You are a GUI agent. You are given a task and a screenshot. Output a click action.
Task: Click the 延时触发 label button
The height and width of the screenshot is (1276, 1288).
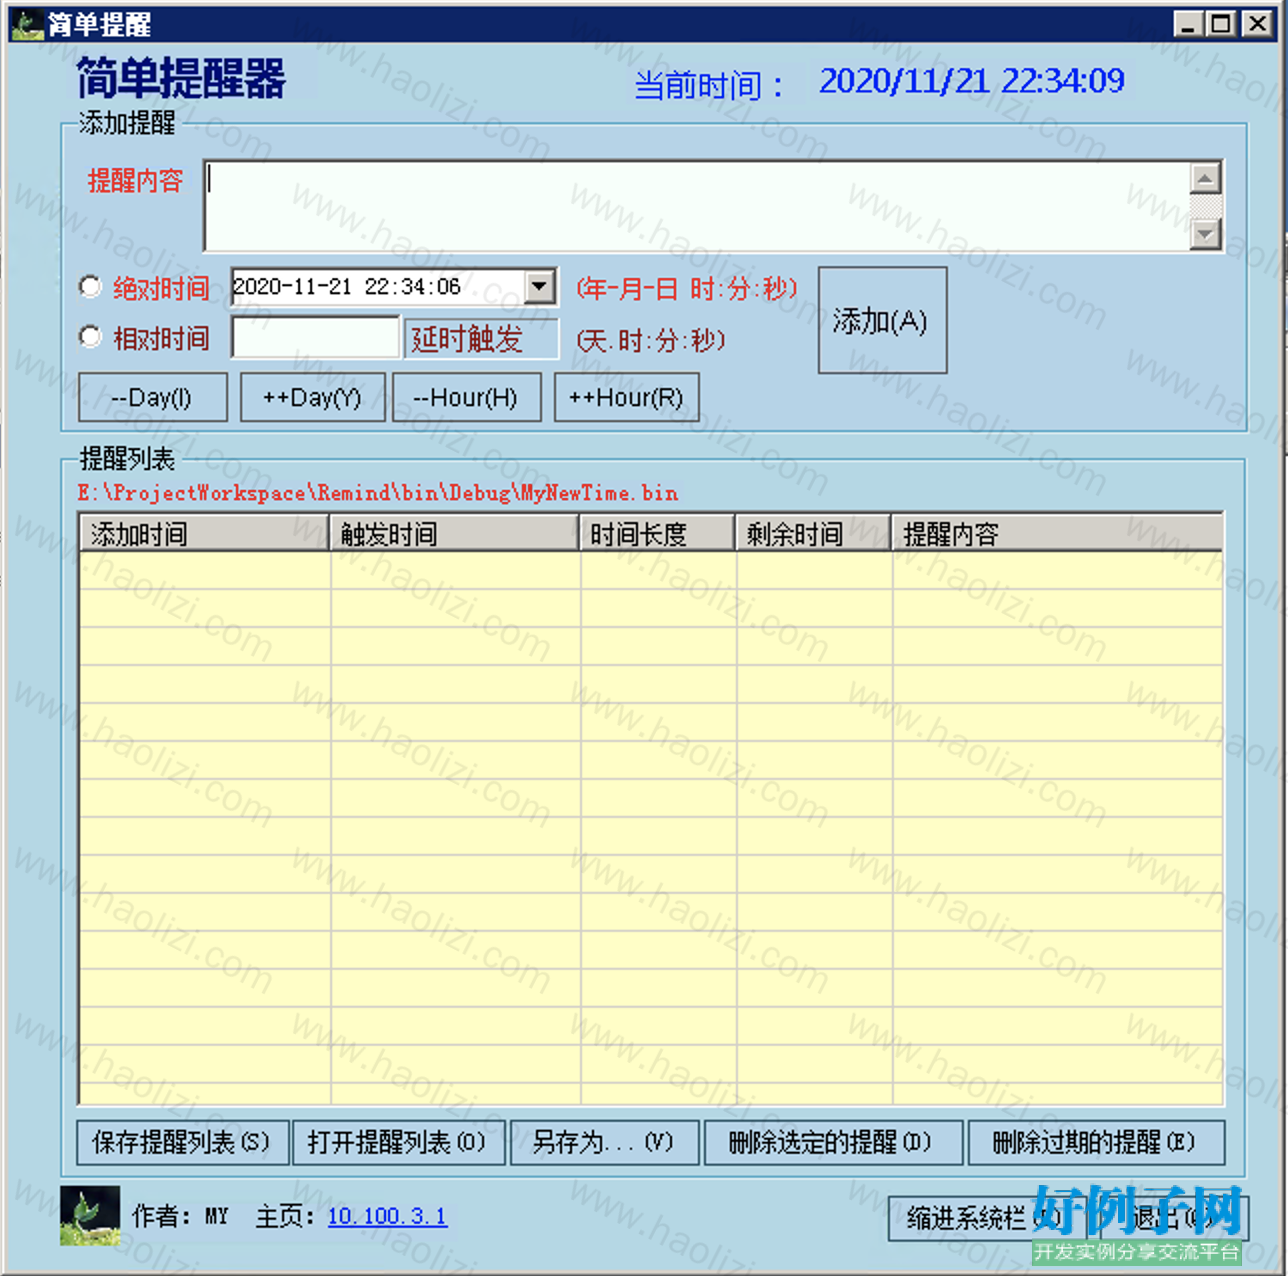click(481, 339)
